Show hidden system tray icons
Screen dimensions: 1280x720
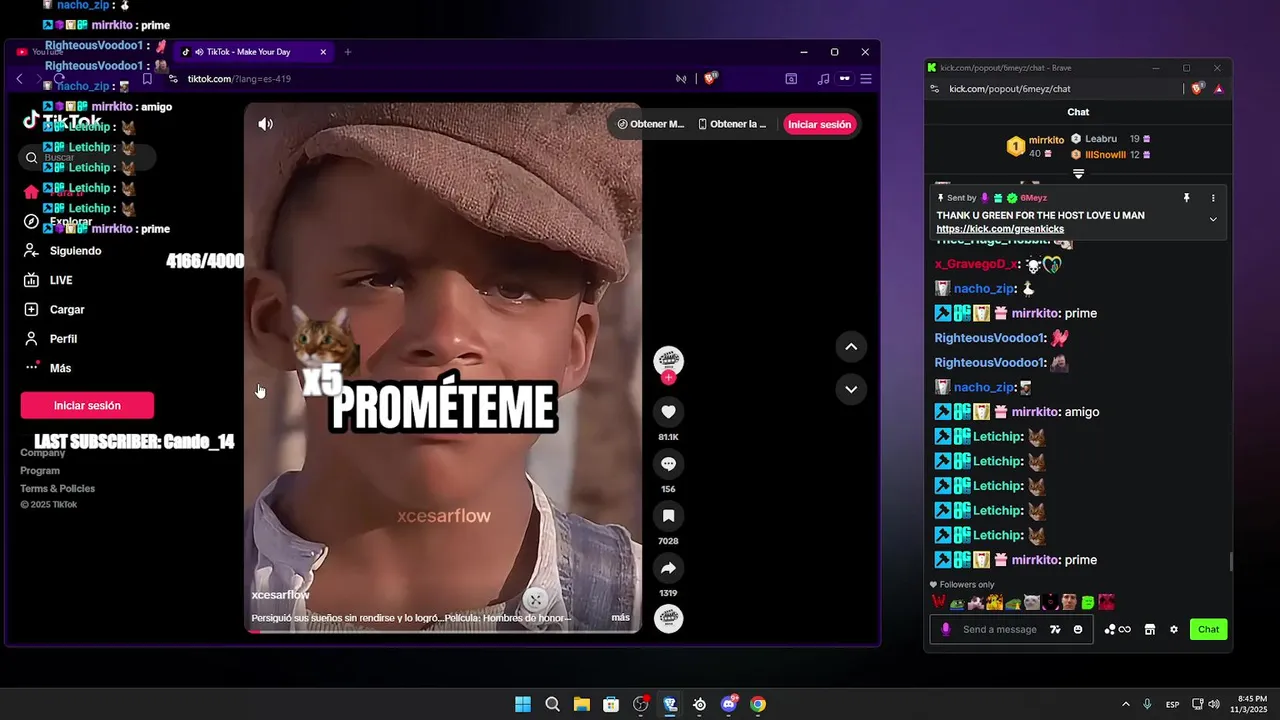point(1126,704)
